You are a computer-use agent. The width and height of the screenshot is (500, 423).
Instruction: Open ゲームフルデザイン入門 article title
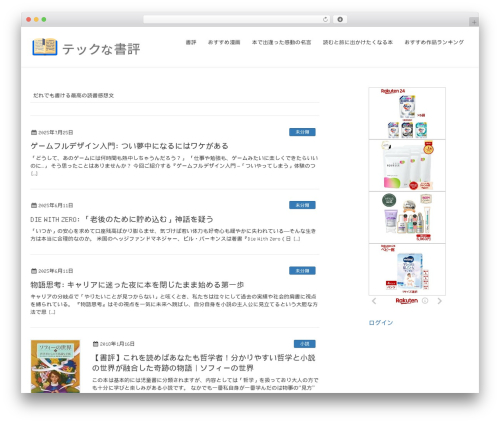pyautogui.click(x=129, y=146)
